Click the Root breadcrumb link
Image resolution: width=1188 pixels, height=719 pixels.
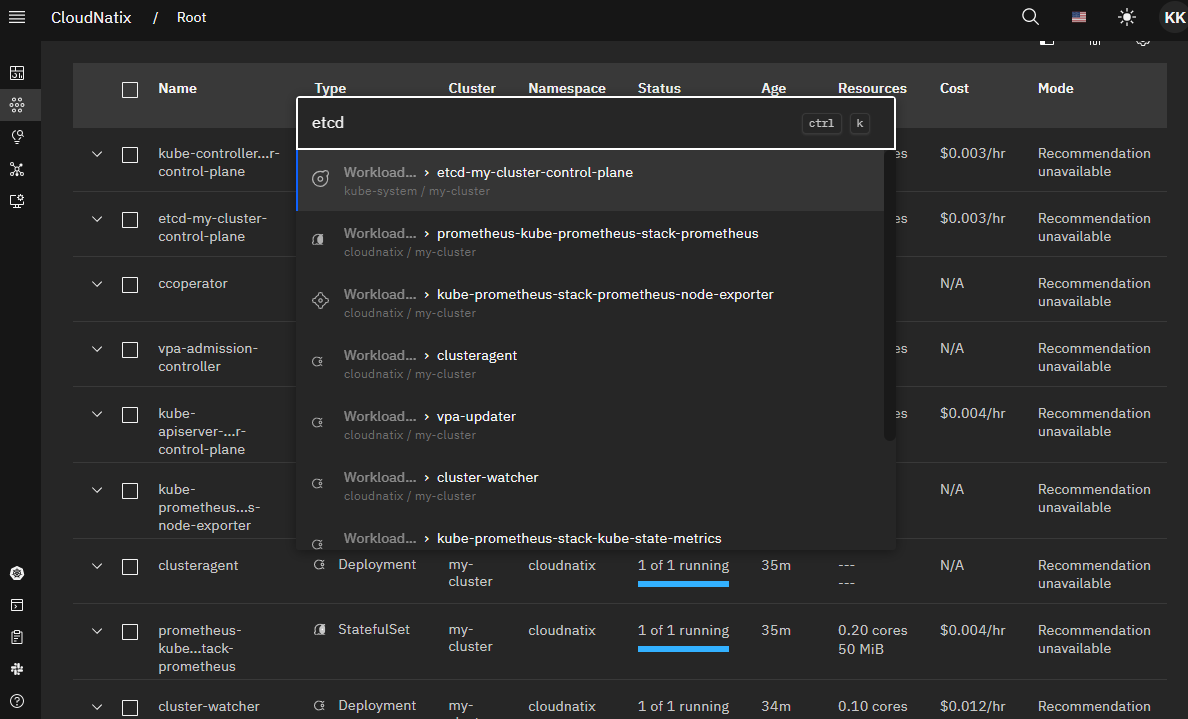point(191,17)
